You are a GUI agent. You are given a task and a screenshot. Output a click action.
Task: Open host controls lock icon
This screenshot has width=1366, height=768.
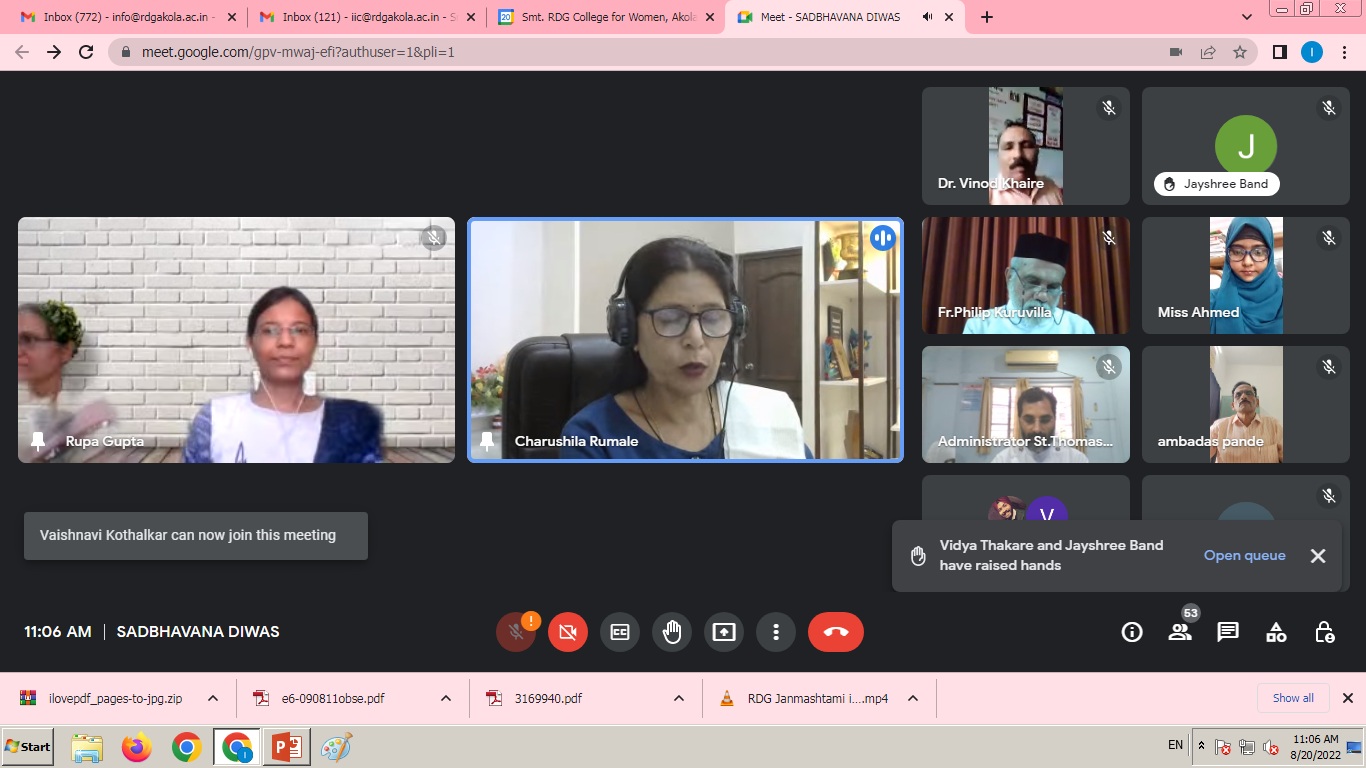[1324, 632]
